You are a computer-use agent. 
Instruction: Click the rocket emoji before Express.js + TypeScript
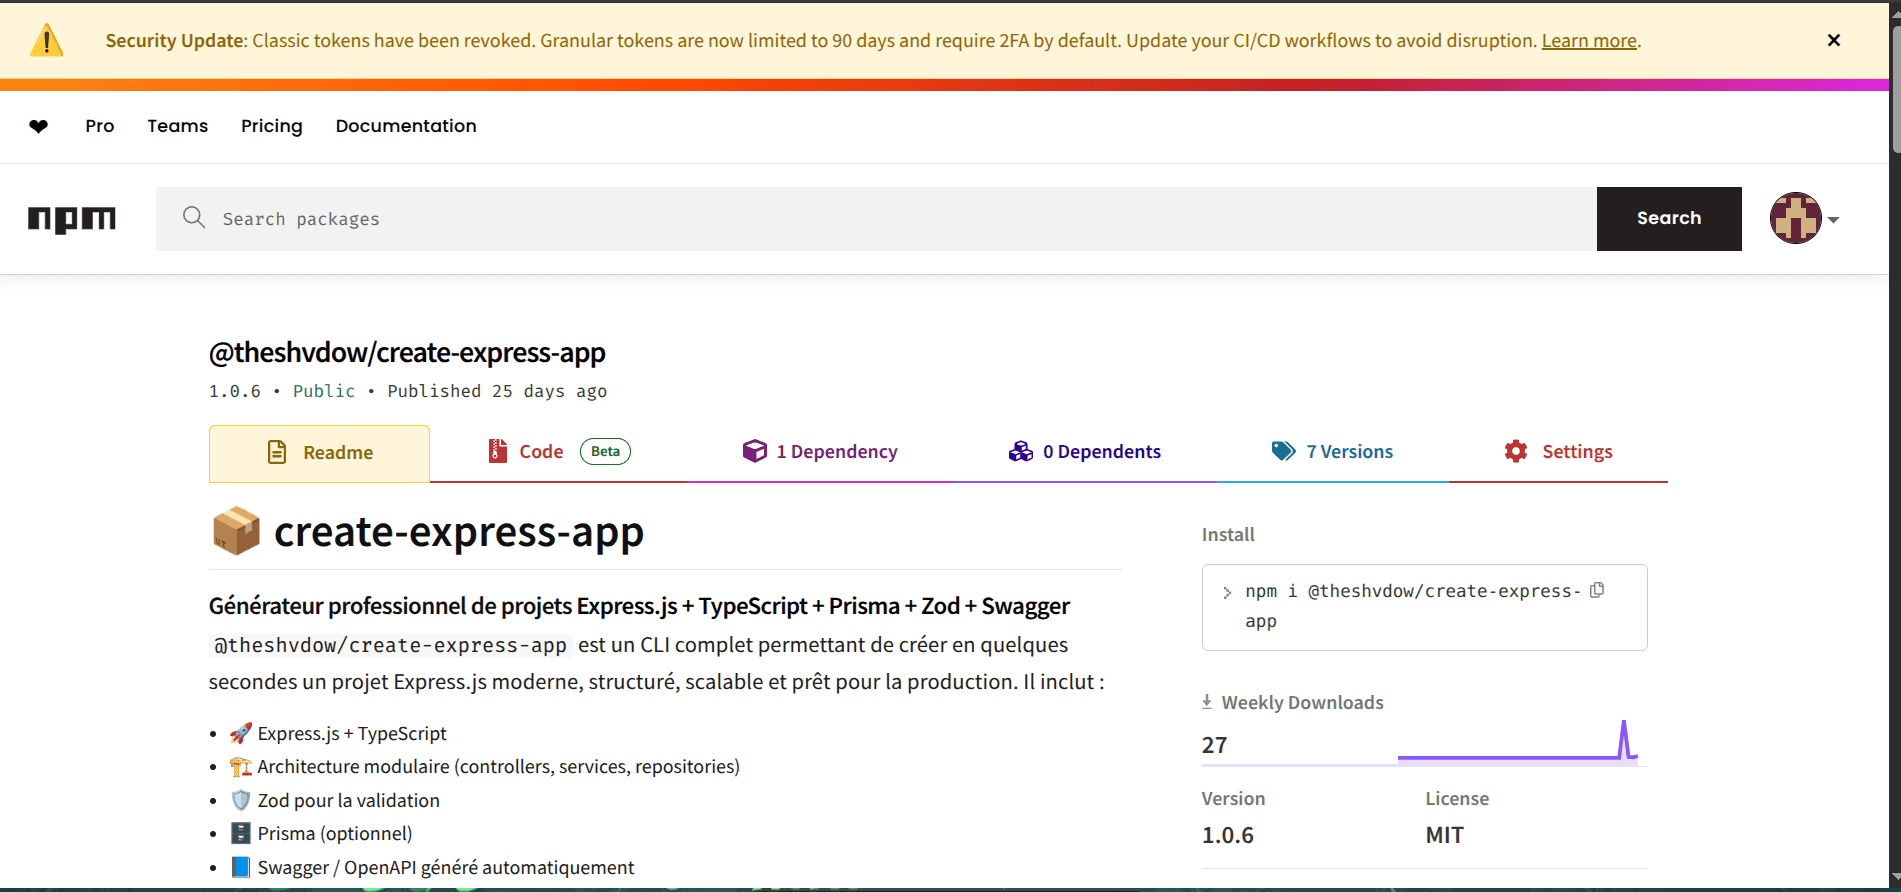pyautogui.click(x=240, y=734)
